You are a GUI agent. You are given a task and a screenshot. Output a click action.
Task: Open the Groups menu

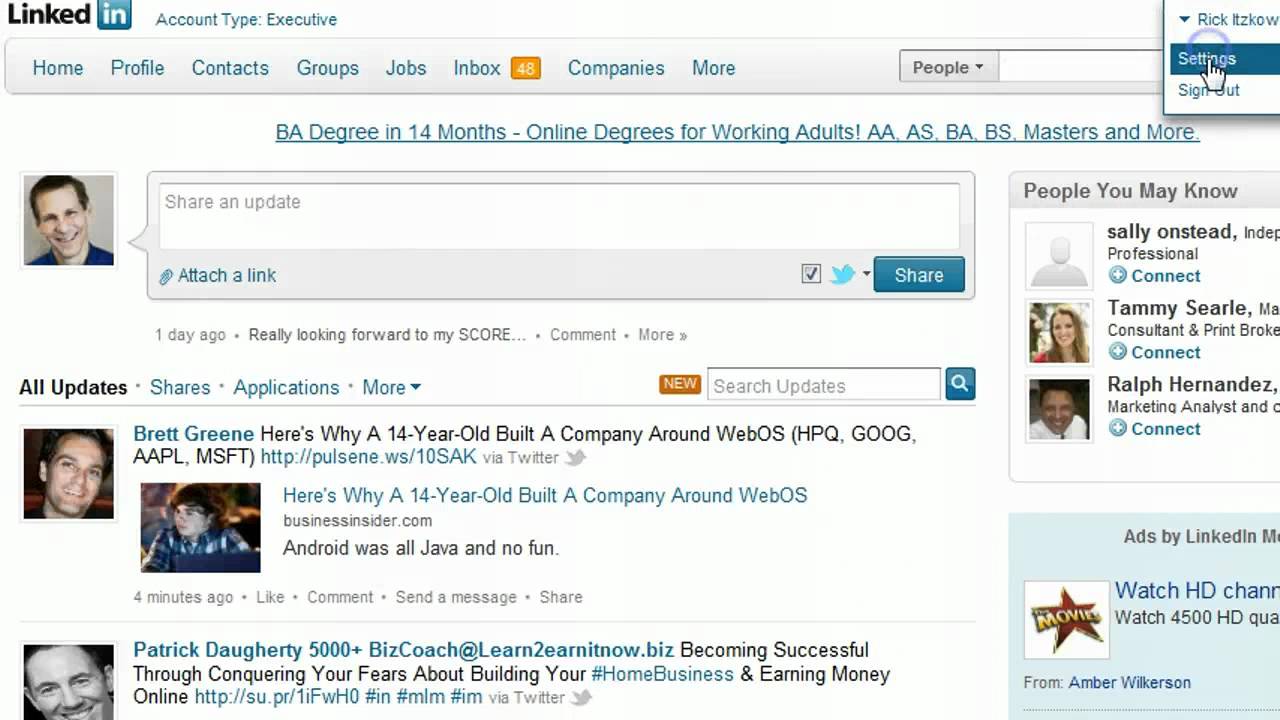(327, 68)
